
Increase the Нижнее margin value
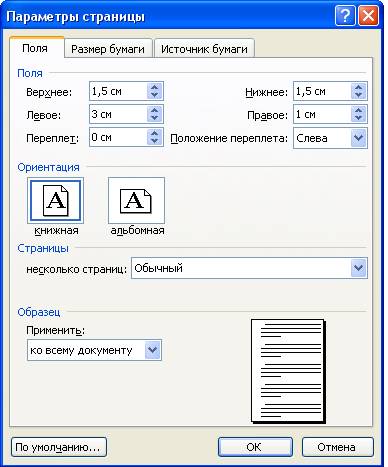coord(358,87)
